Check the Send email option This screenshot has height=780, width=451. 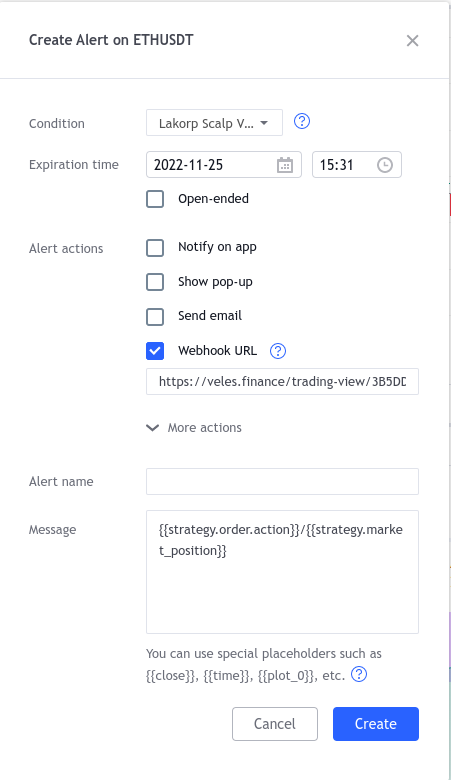[x=155, y=316]
